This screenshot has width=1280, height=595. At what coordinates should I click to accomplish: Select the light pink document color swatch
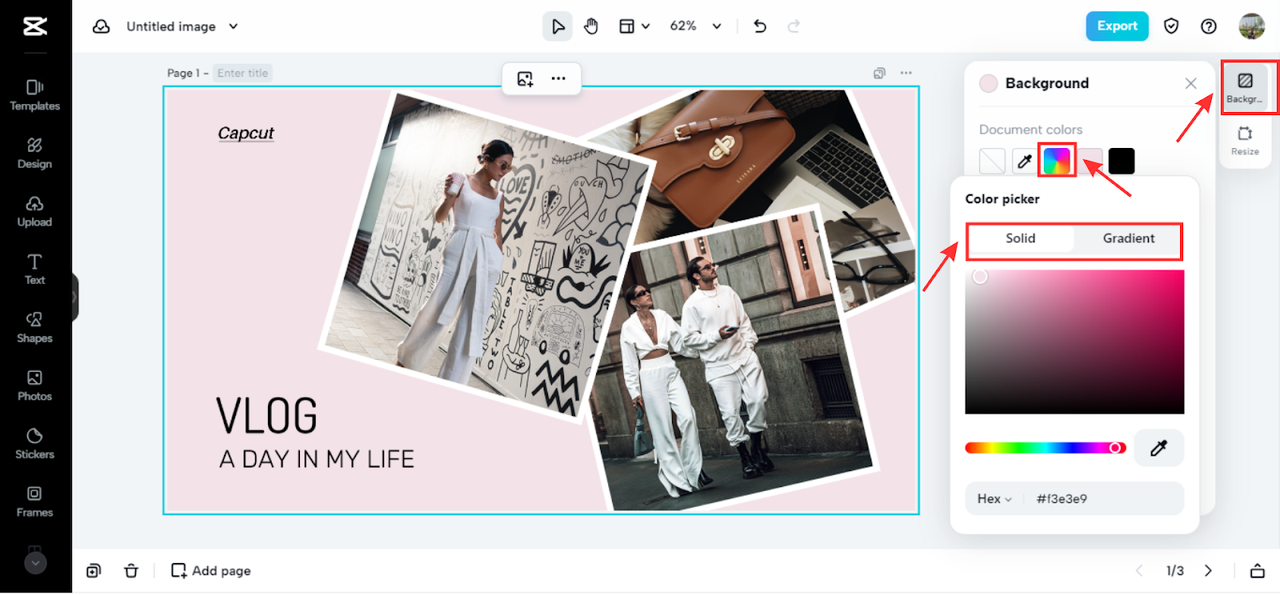coord(1091,161)
